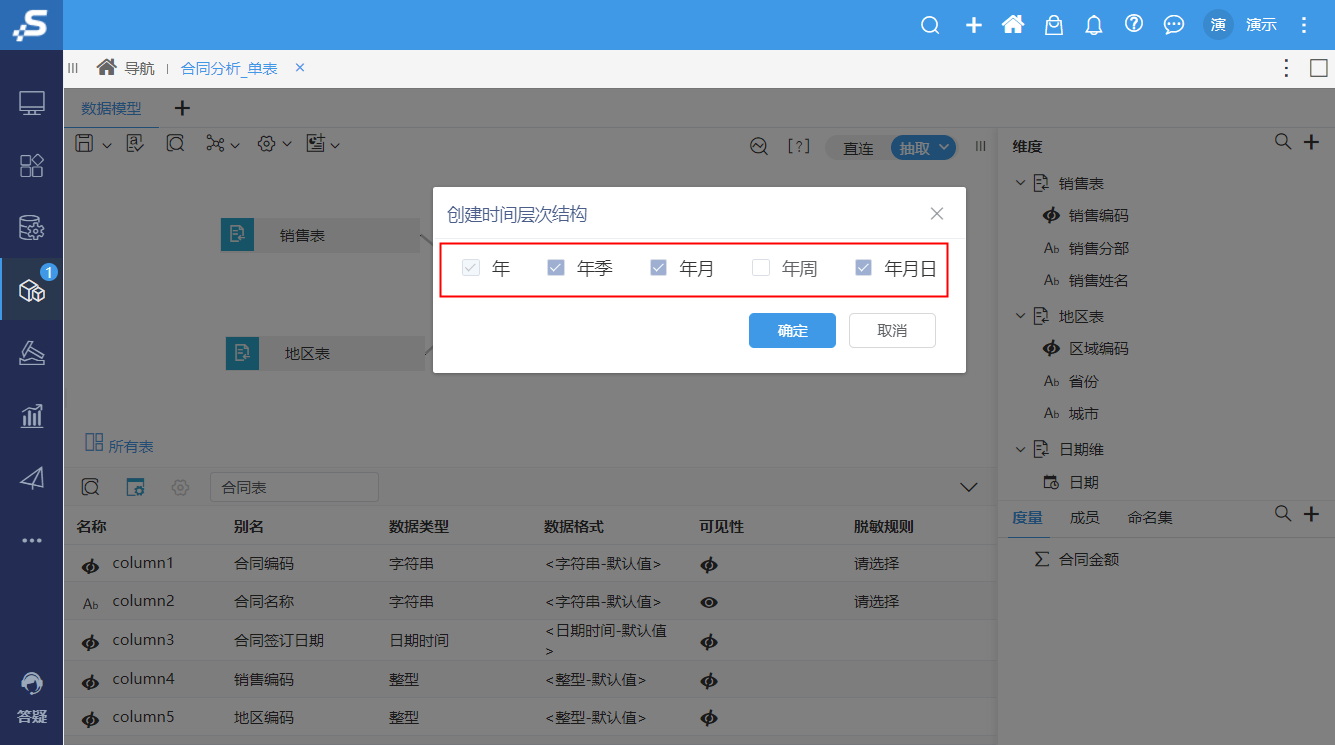Viewport: 1335px width, 745px height.
Task: Open the search icon in the 维度 panel
Action: [x=1283, y=142]
